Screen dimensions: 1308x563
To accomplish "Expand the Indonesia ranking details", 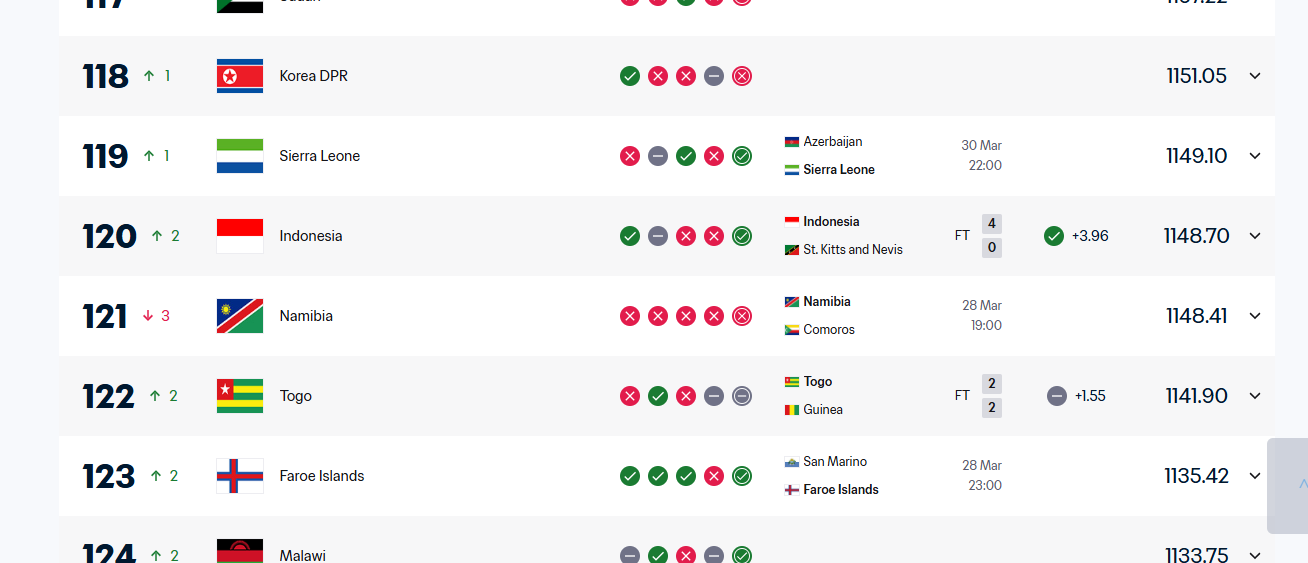I will click(x=1255, y=236).
